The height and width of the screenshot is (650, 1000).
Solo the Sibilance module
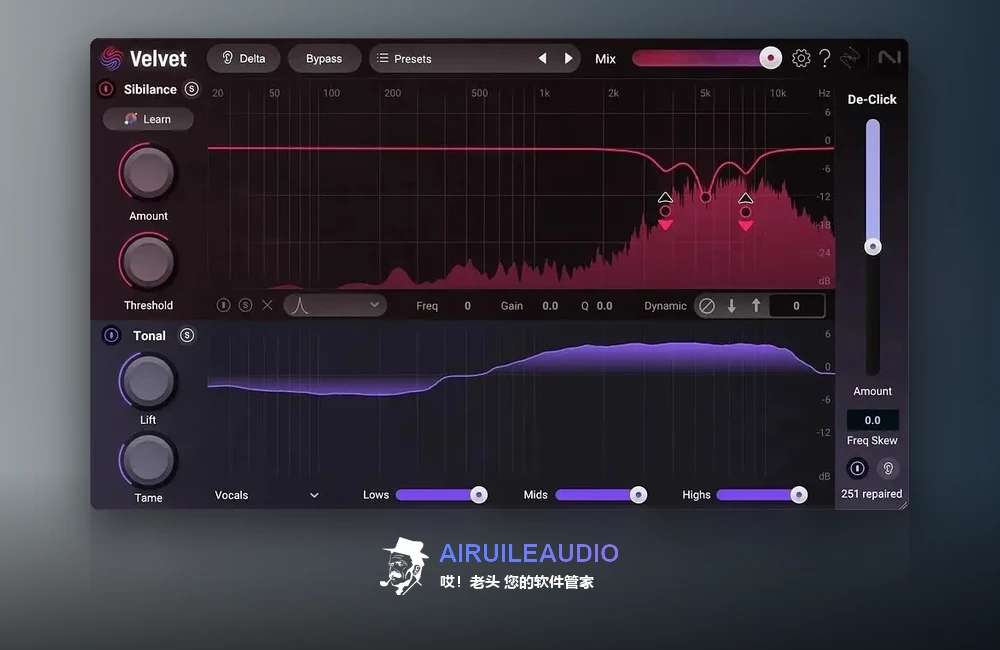click(191, 89)
